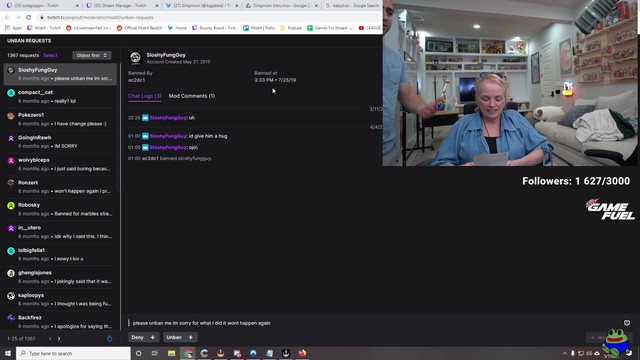640x360 pixels.
Task: Click the Chrome taskbar icon
Action: 188,353
